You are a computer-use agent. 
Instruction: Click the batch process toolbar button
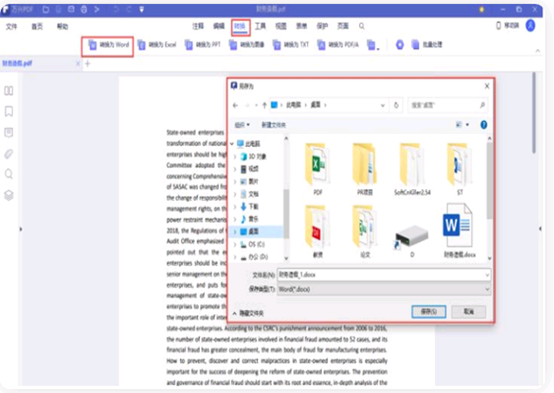coord(427,45)
